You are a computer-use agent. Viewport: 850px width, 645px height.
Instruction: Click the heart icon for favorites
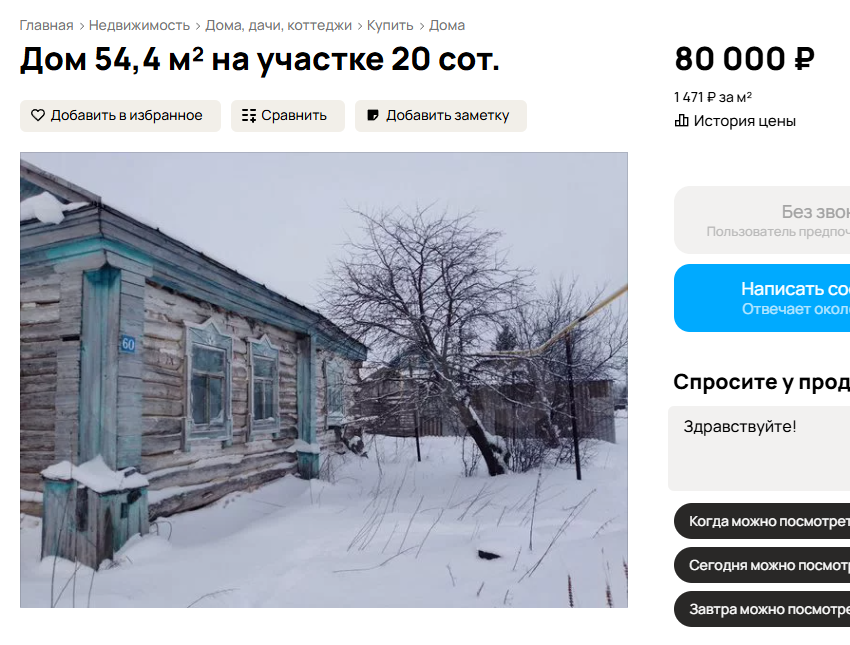[x=37, y=115]
